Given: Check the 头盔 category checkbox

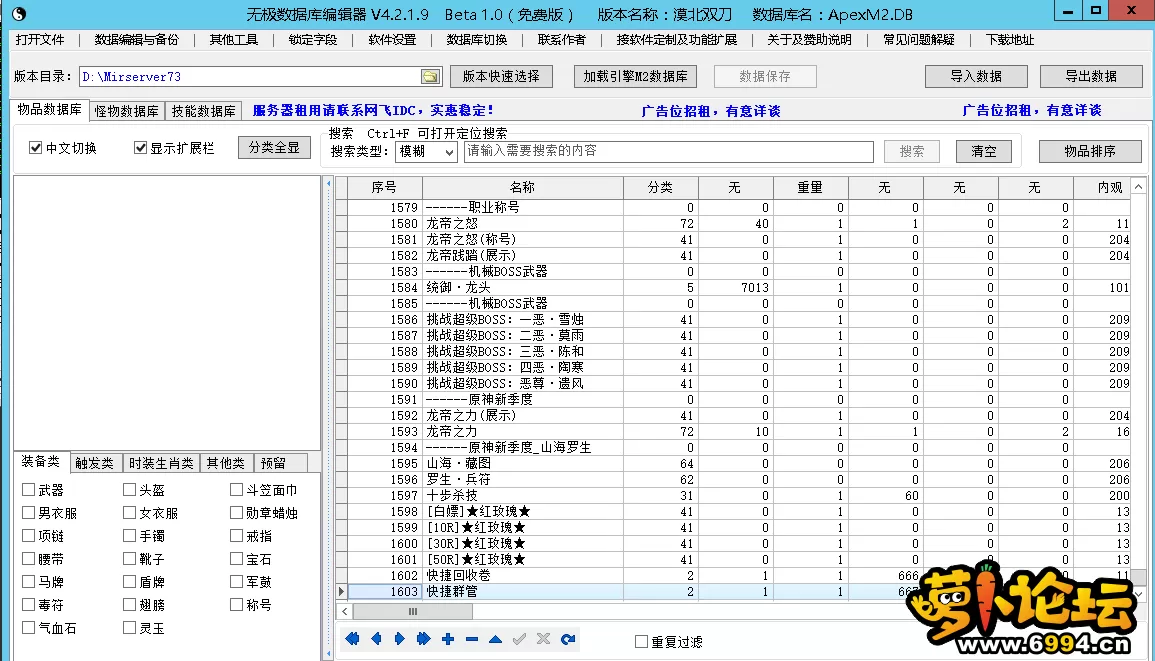Looking at the screenshot, I should click(130, 489).
